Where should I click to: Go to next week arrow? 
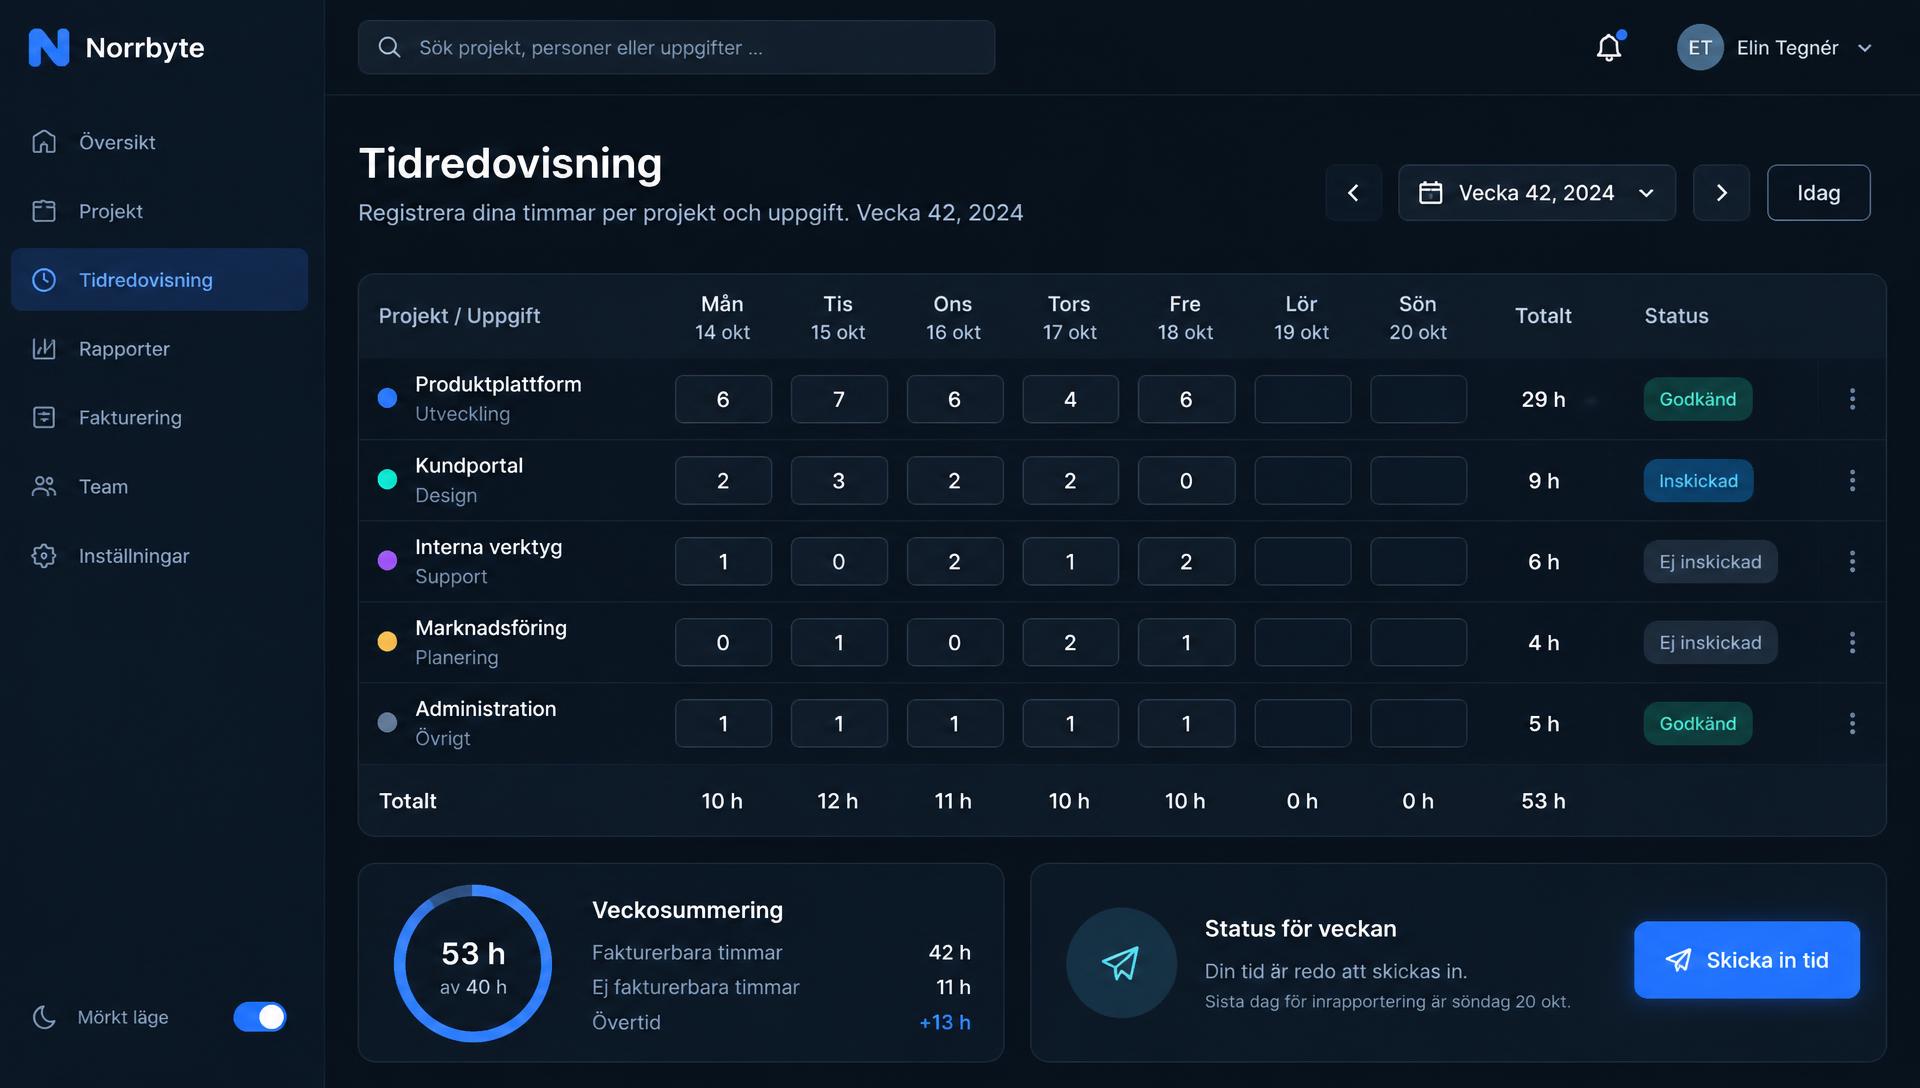coord(1721,192)
